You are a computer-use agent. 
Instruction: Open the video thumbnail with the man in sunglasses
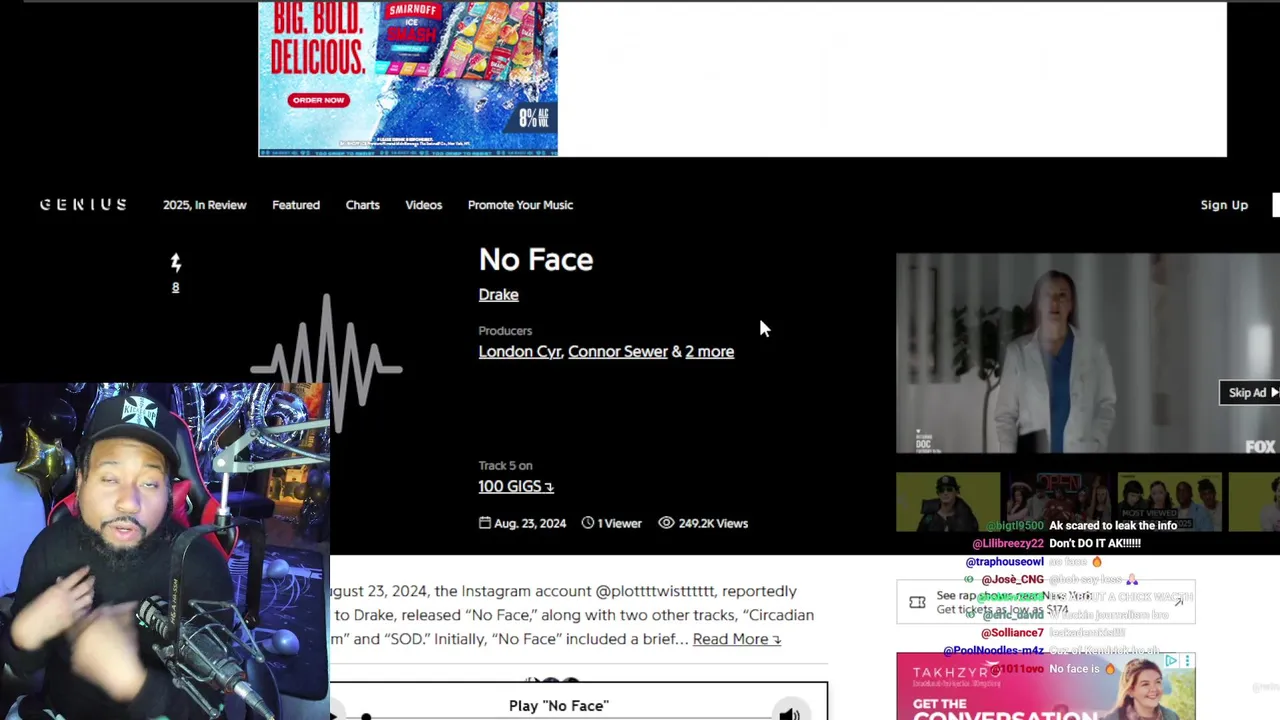point(948,502)
